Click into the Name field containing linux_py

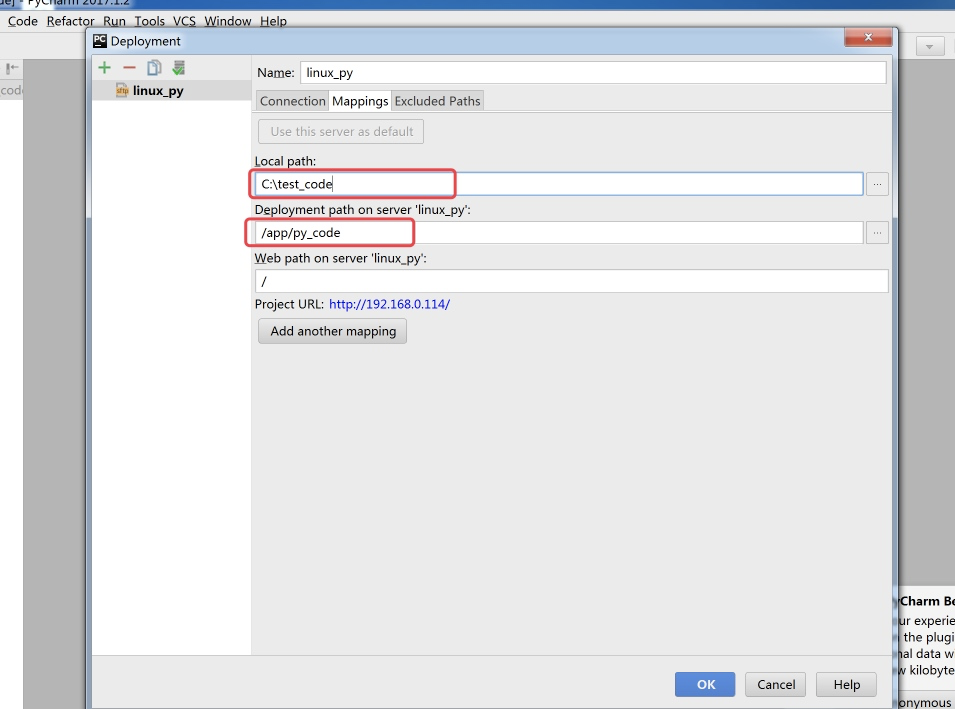pyautogui.click(x=593, y=72)
